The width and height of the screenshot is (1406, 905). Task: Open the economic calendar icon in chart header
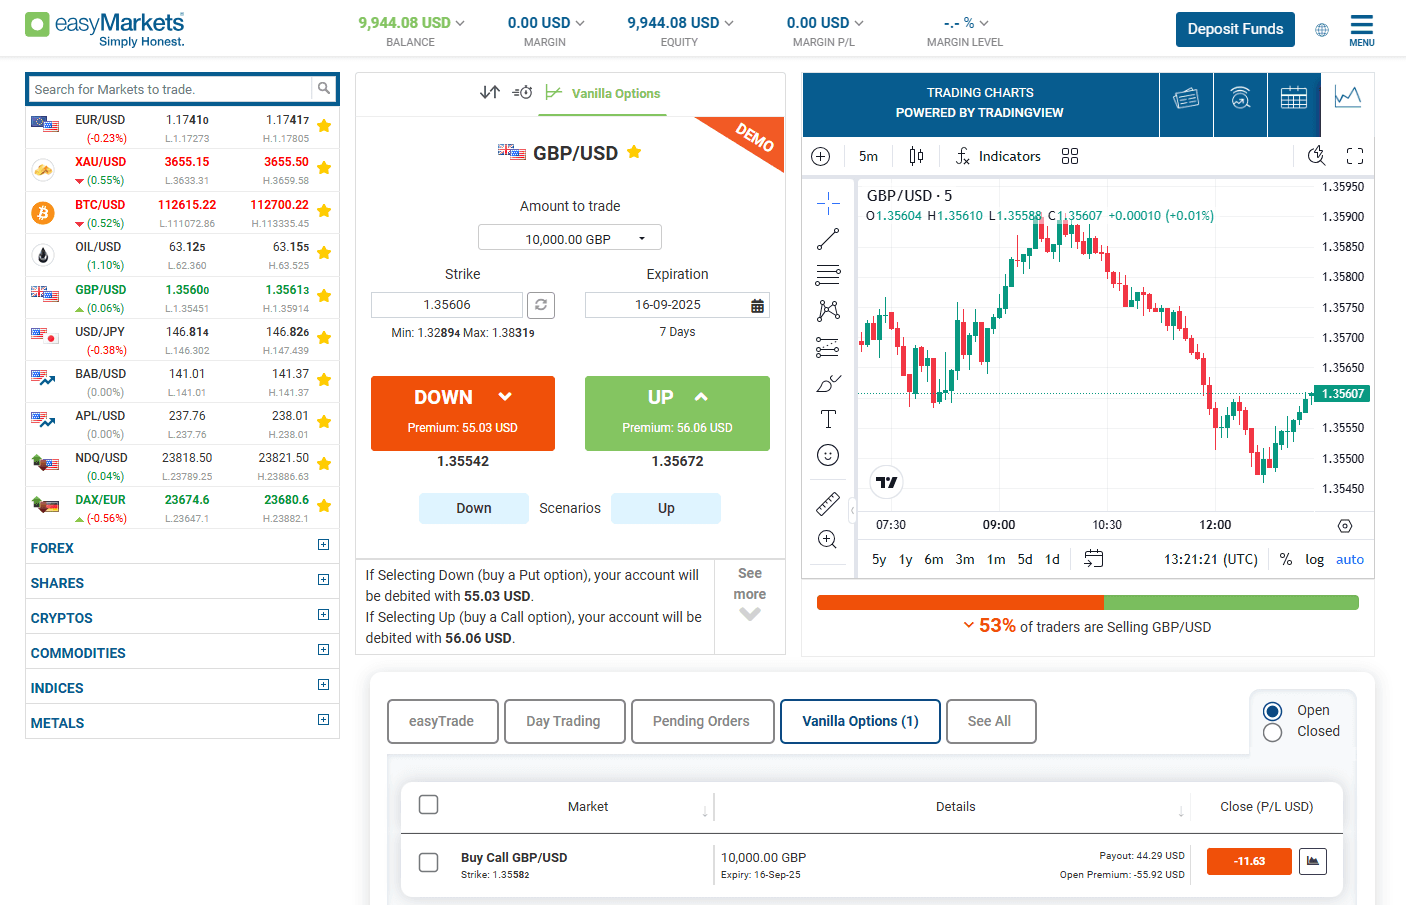pos(1294,98)
